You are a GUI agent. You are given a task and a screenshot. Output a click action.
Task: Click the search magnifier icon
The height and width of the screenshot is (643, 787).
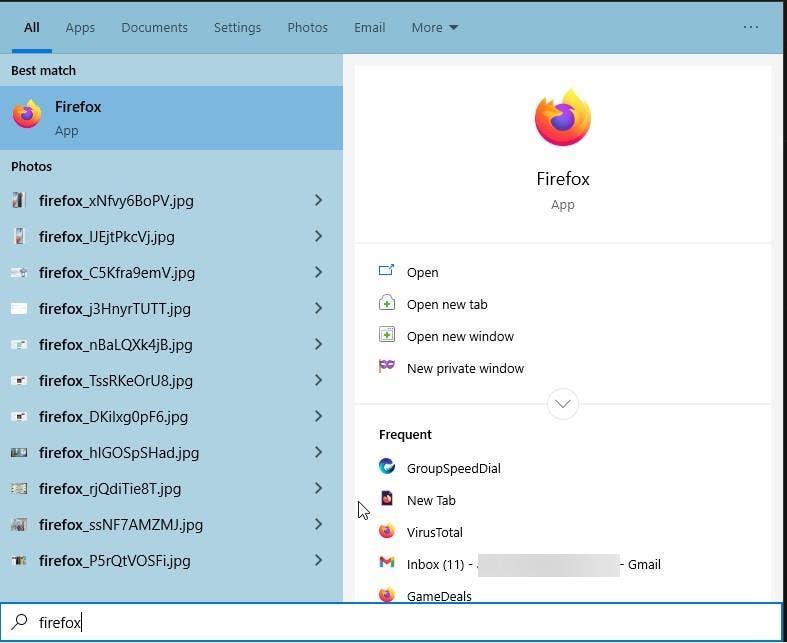[x=20, y=622]
